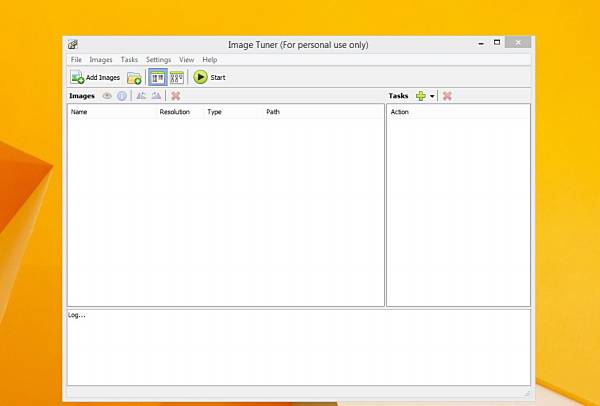Open the Settings menu
600x406 pixels.
158,60
